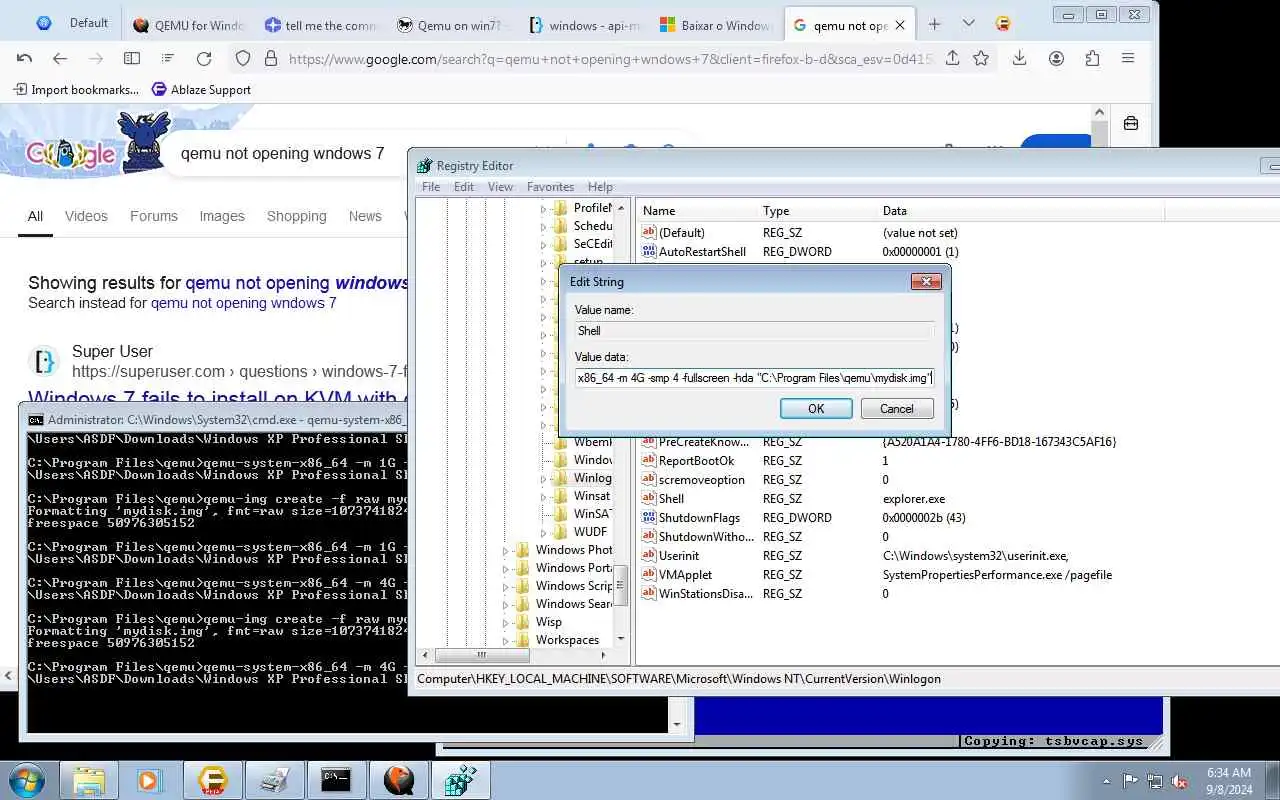Expand the Windows Search key
Viewport: 1280px width, 800px height.
click(506, 604)
